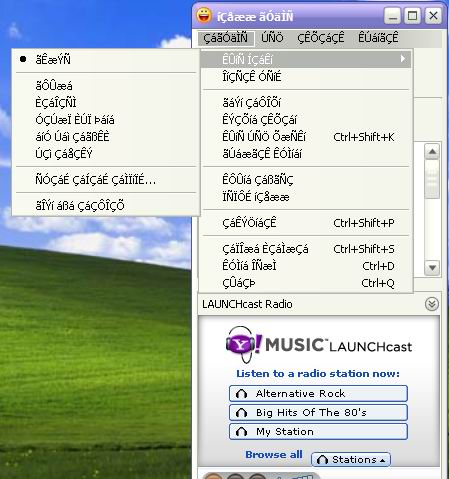This screenshot has height=479, width=449.
Task: Pick submenu status "ÈÇáÎÇÑÌ"
Action: pos(106,103)
